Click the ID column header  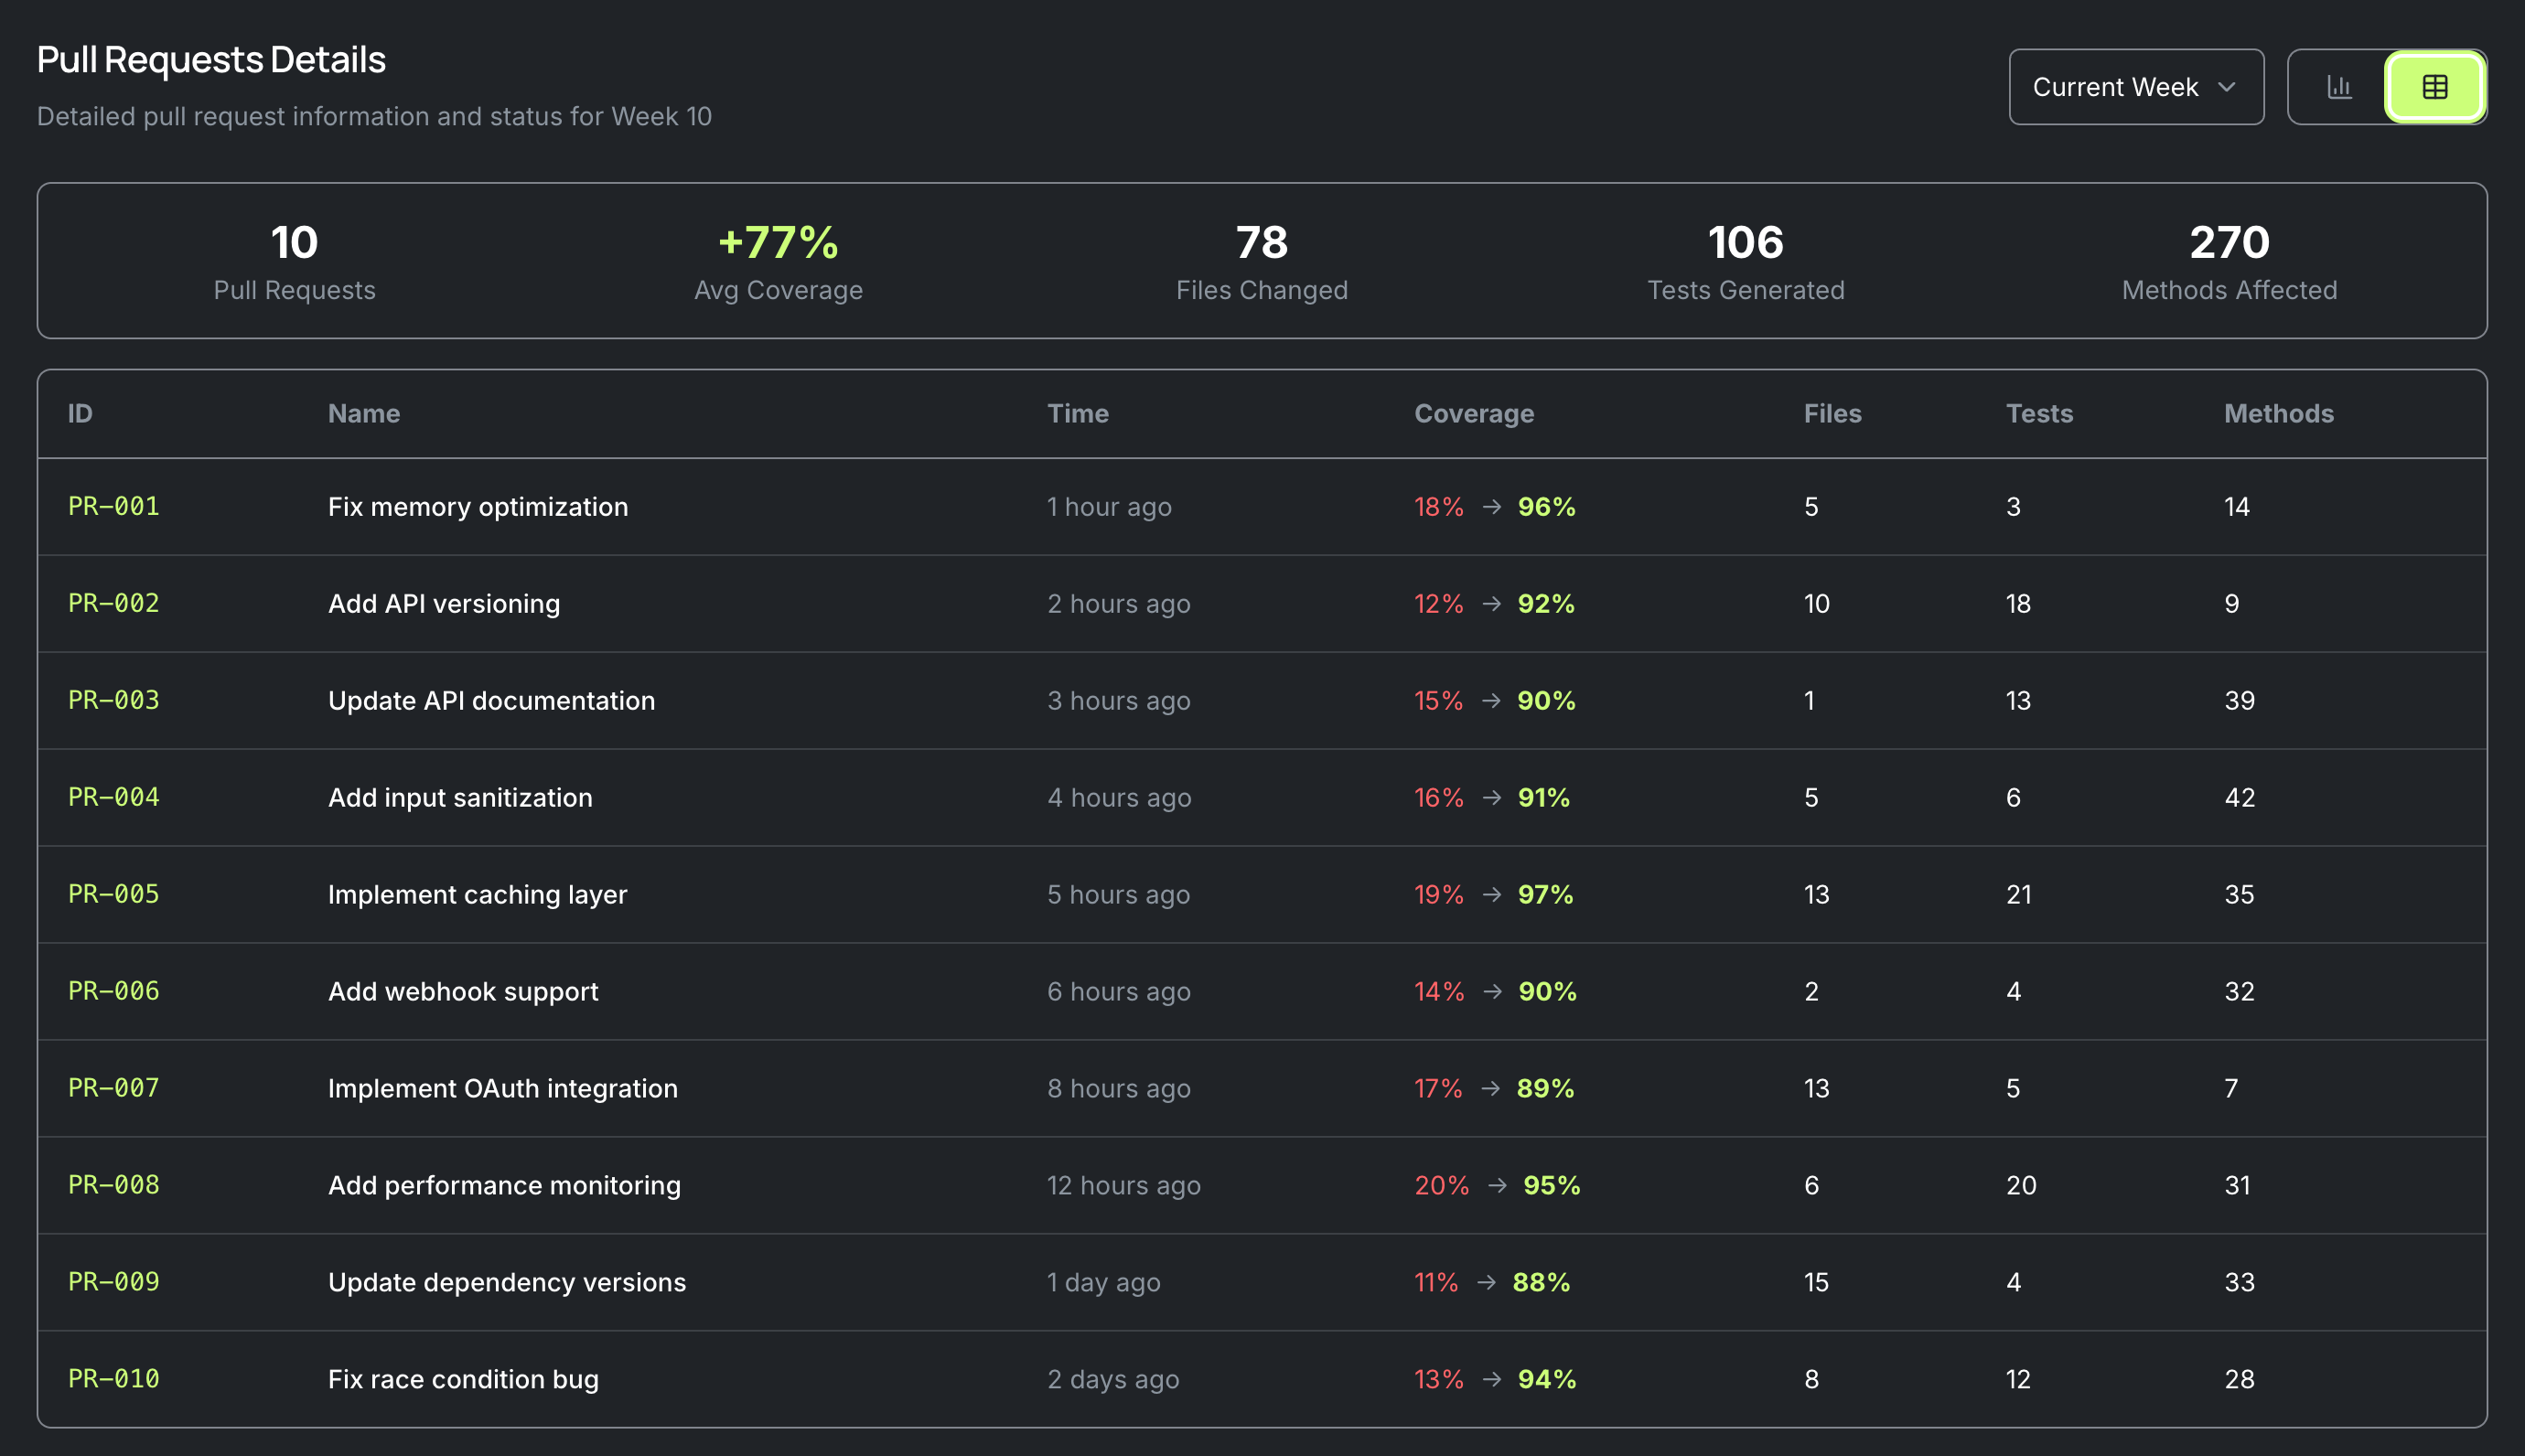[80, 414]
